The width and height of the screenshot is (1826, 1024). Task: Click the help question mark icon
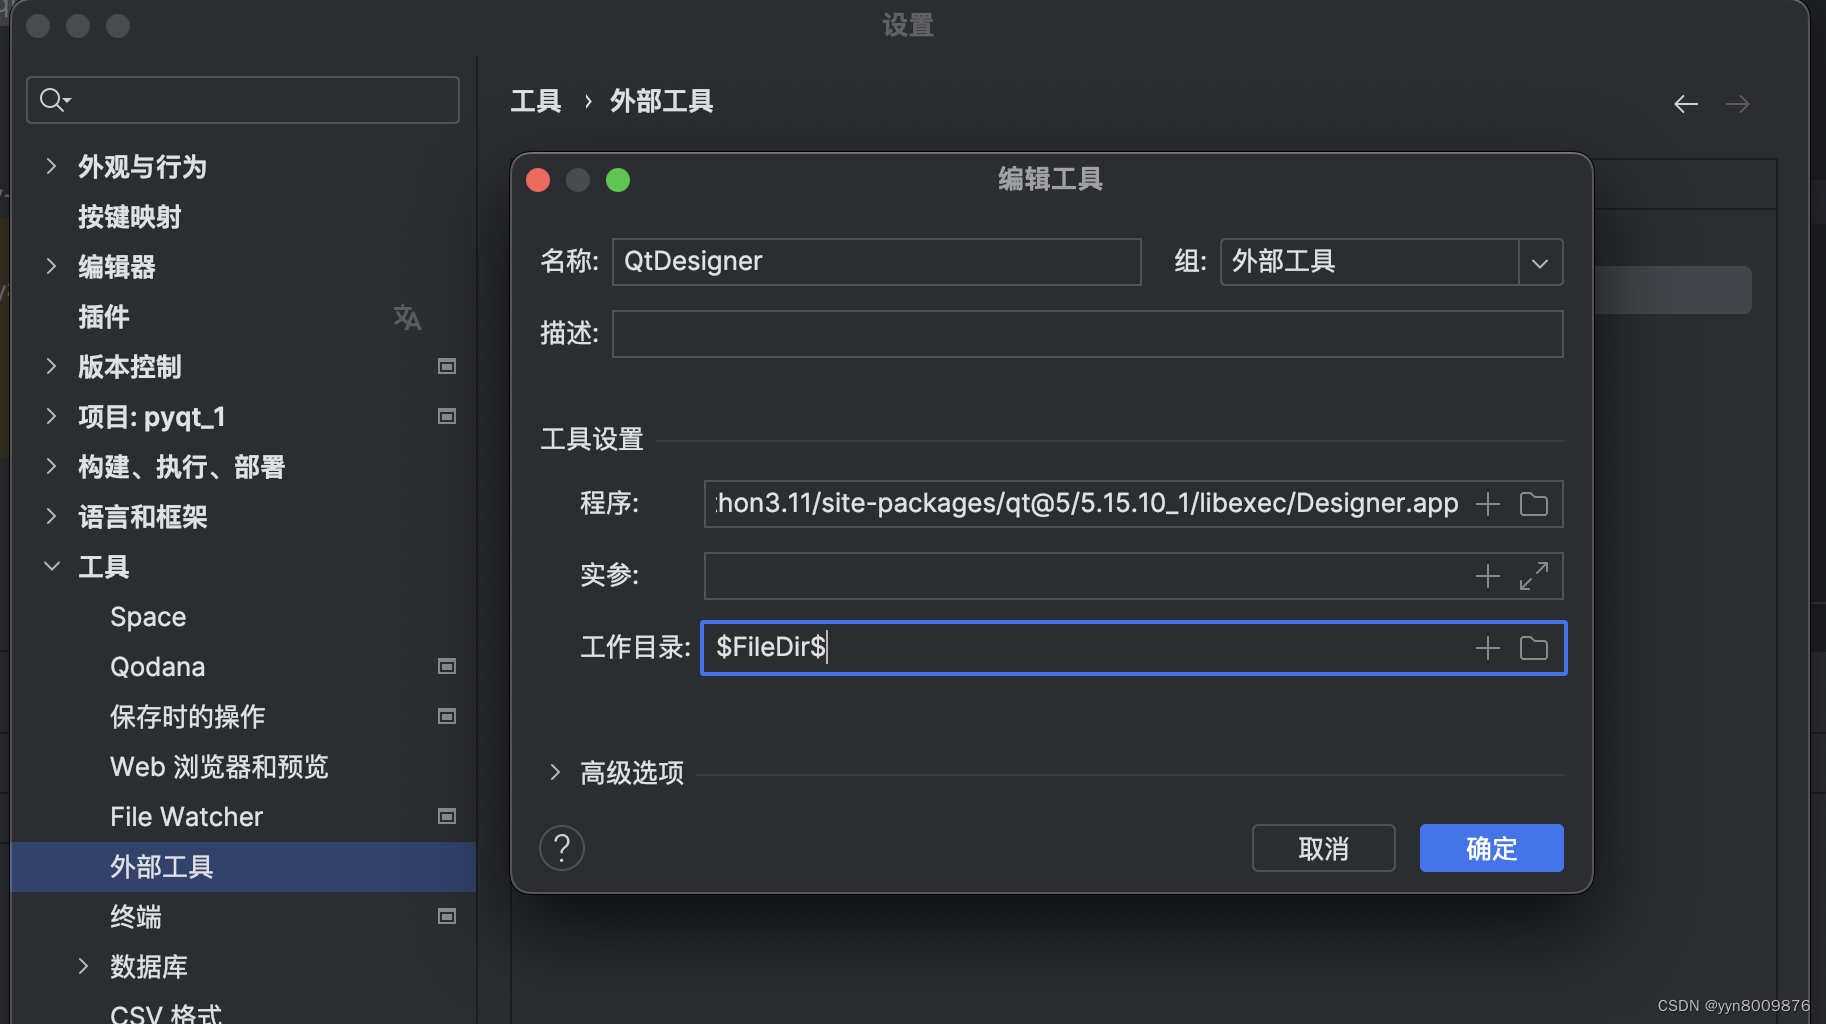point(562,847)
